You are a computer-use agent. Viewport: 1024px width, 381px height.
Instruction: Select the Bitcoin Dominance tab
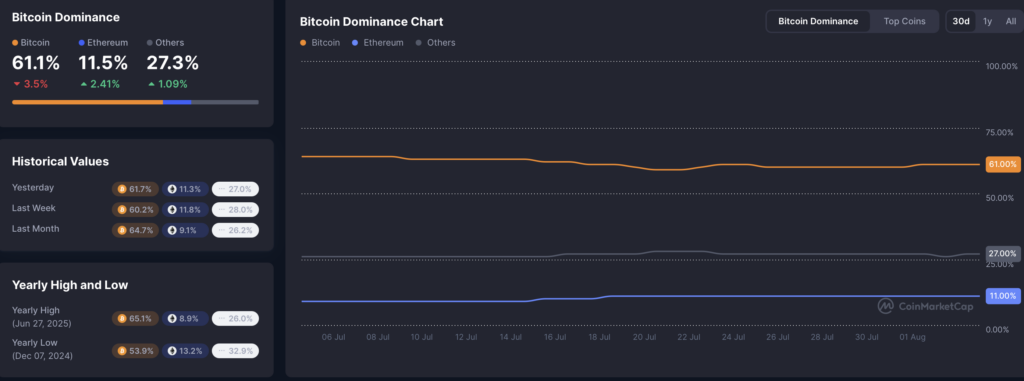click(x=818, y=21)
